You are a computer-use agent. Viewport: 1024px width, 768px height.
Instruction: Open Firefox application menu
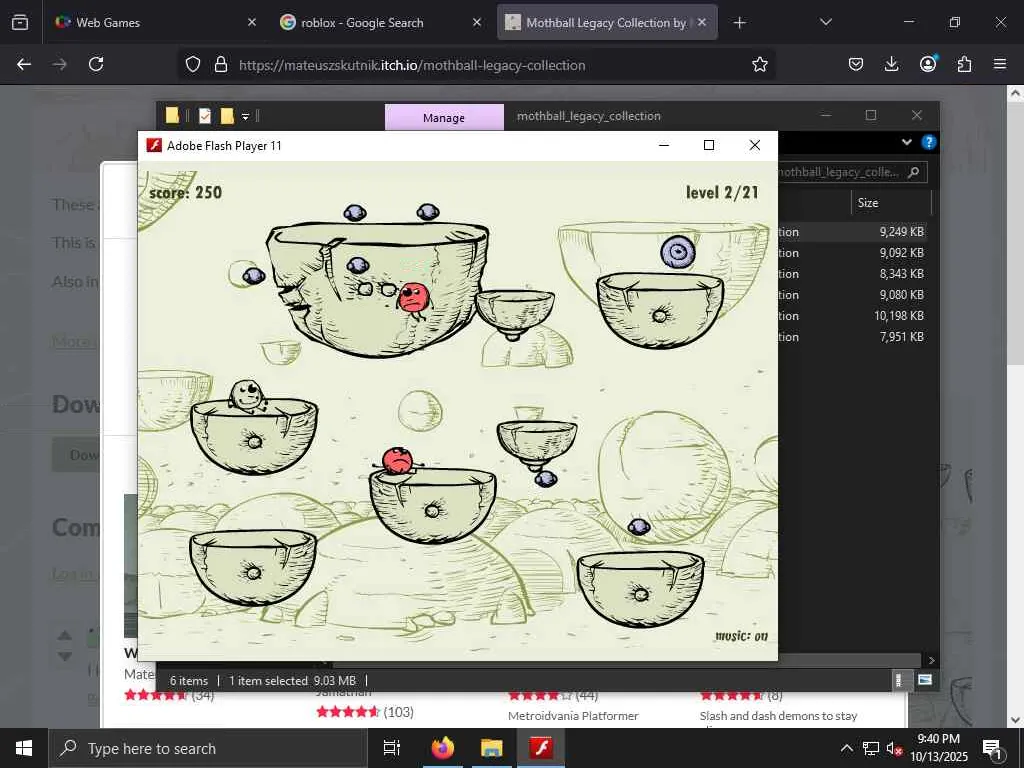pyautogui.click(x=1000, y=64)
